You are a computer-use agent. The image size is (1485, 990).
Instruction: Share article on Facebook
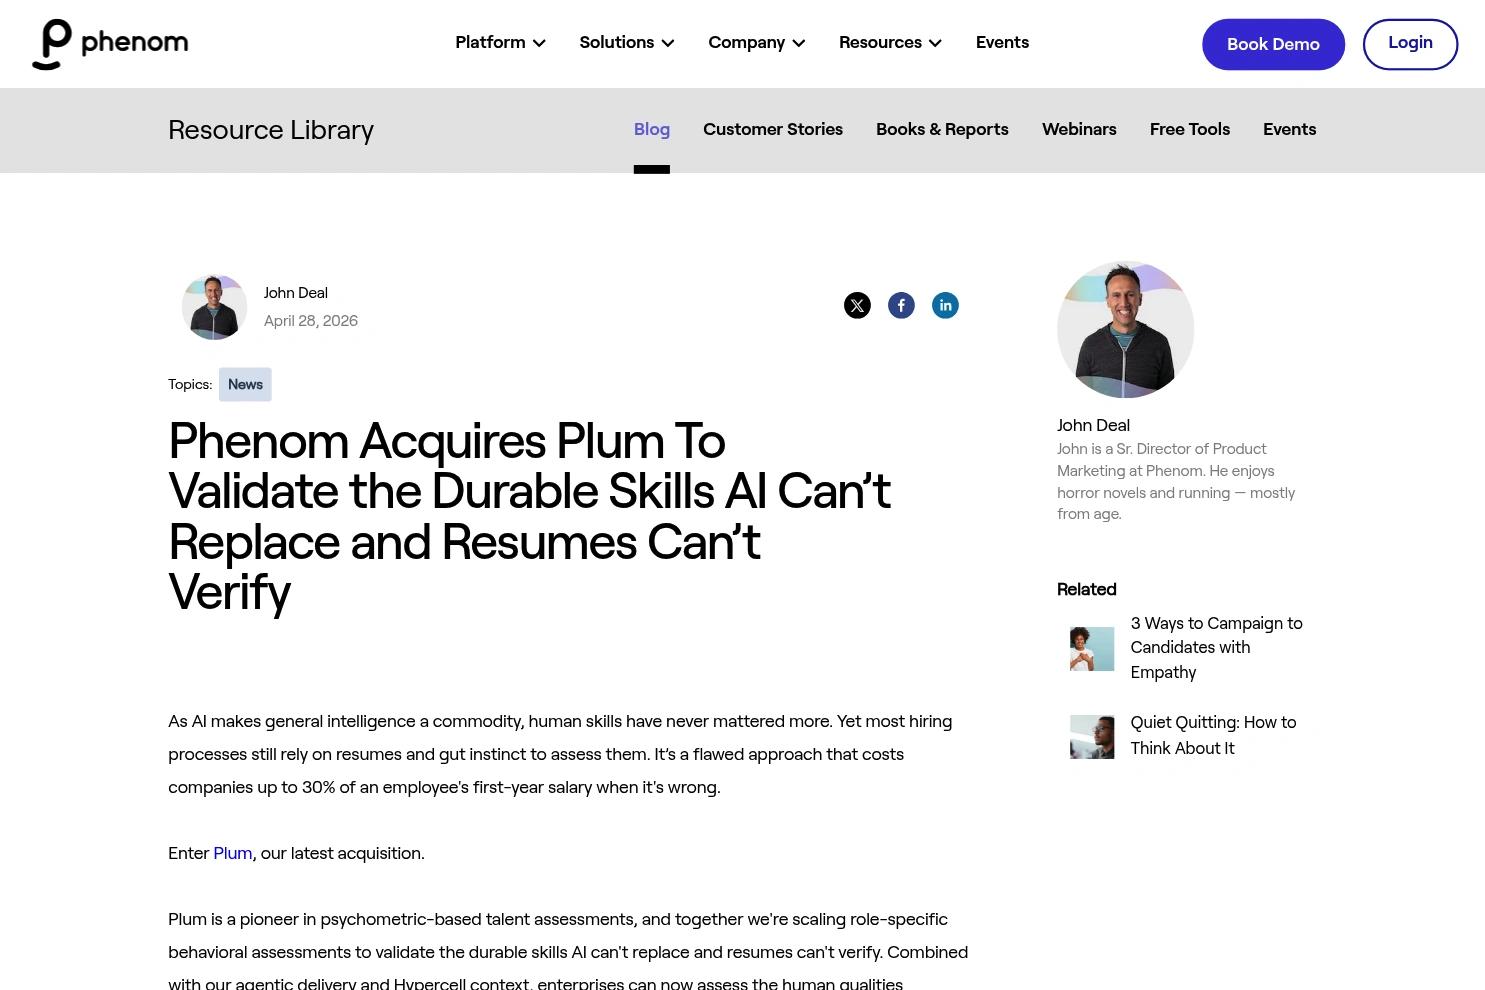pos(901,305)
